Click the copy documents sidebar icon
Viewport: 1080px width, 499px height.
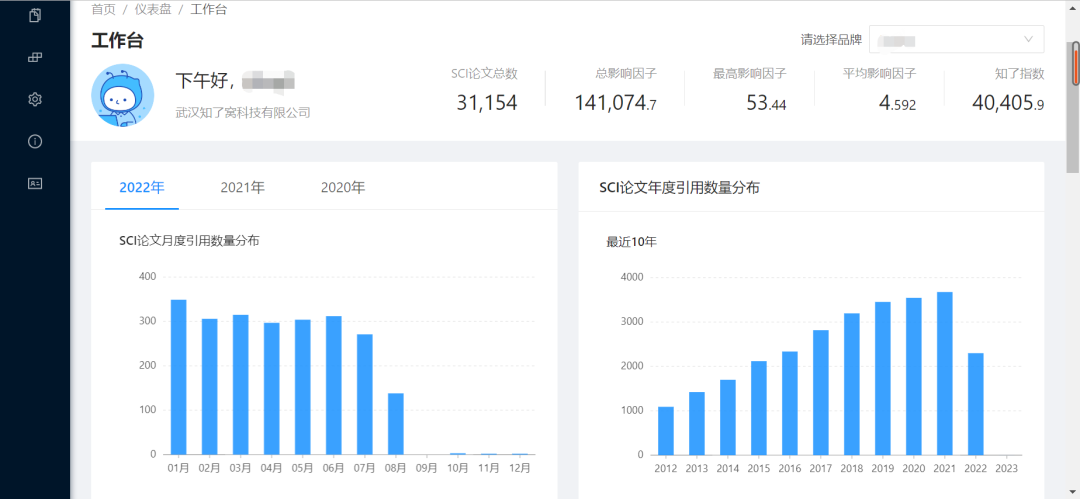35,15
